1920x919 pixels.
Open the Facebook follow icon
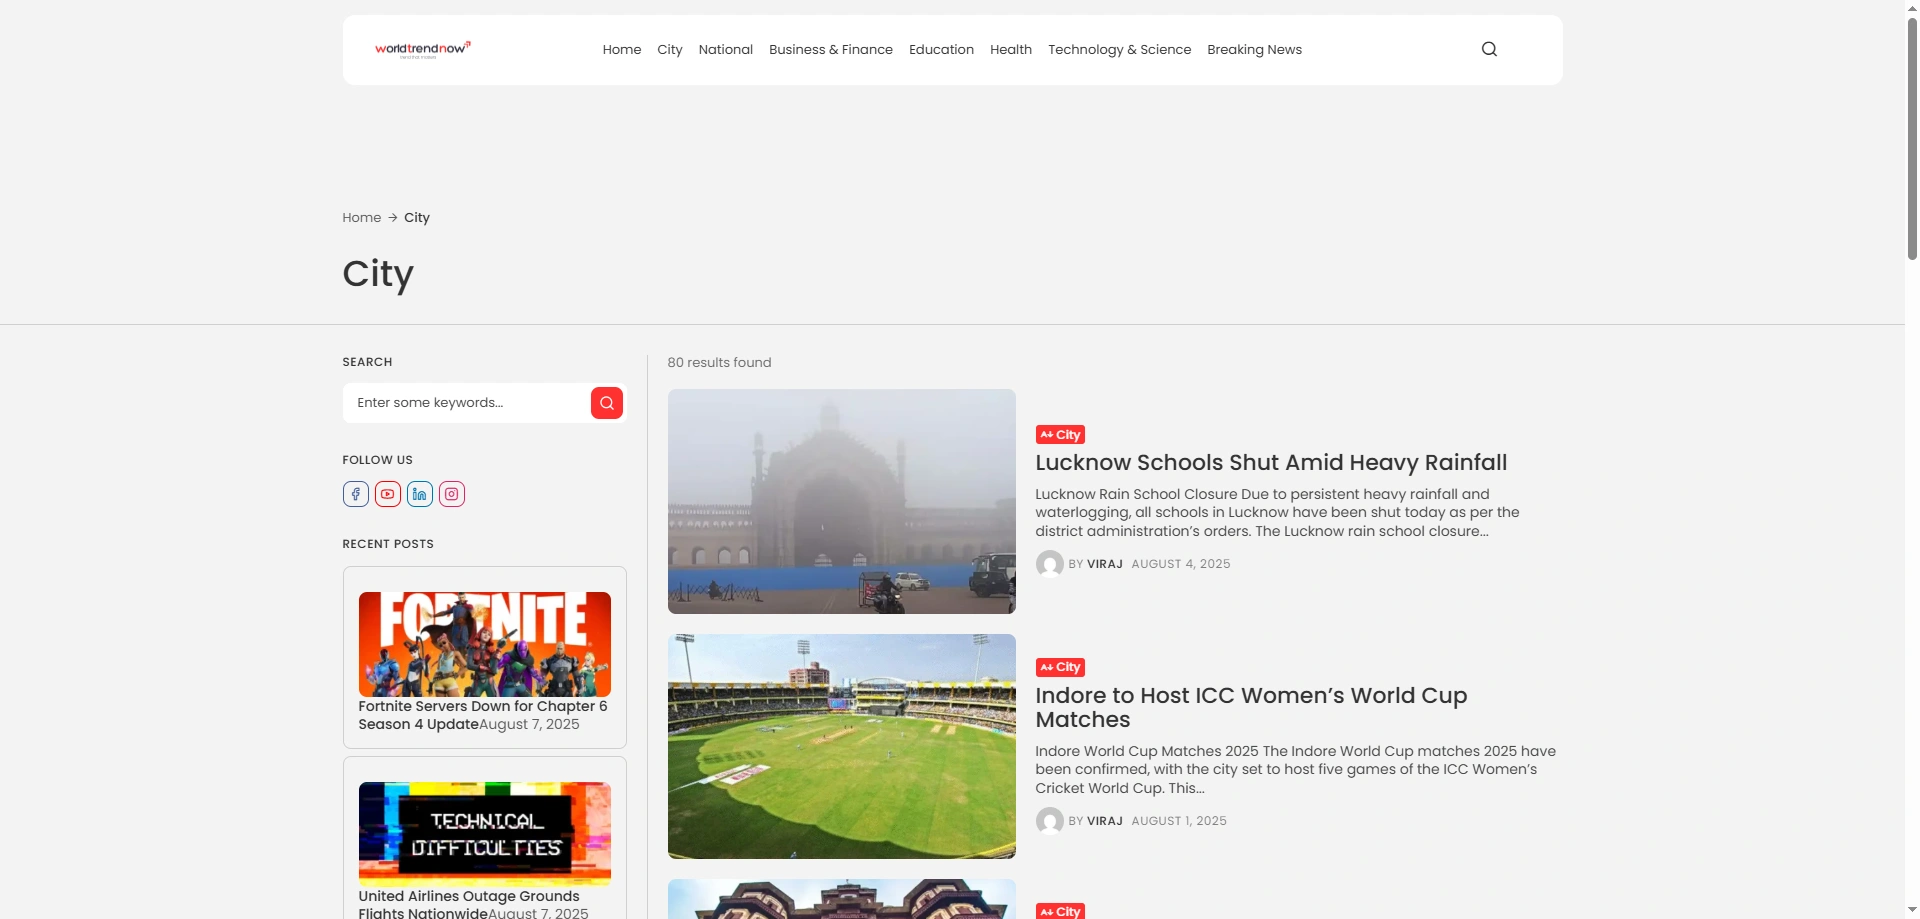tap(356, 494)
